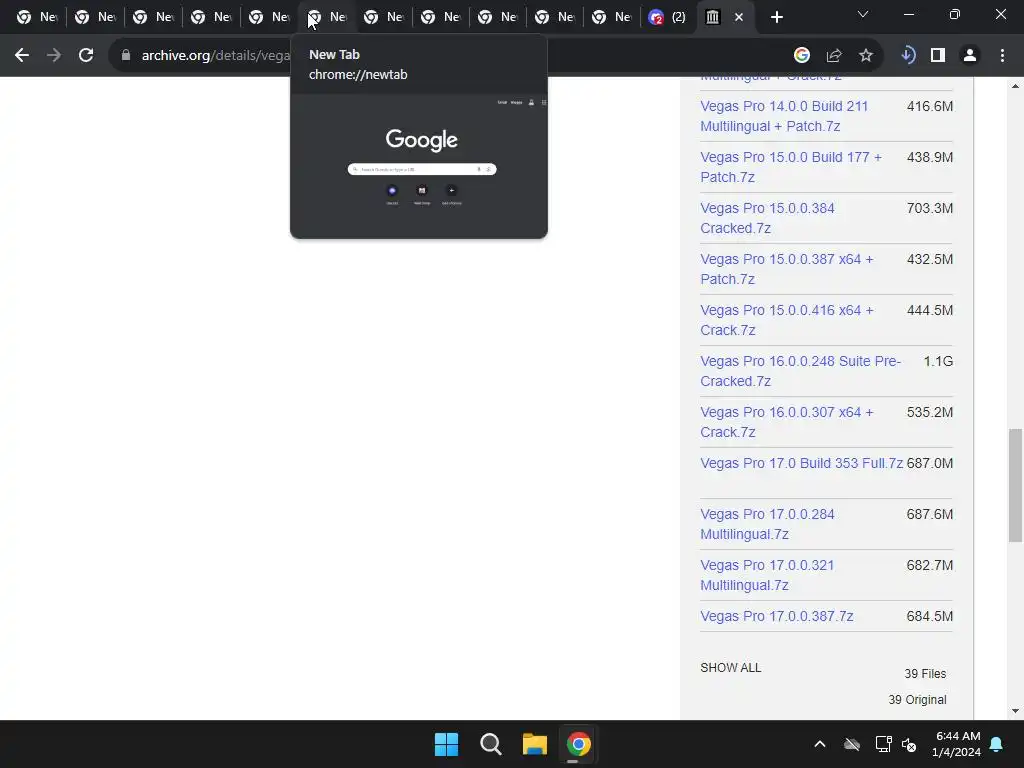Screen dimensions: 1024x768
Task: Open Vegas Pro 15.0.0.384 Cracked.7z link
Action: point(767,218)
